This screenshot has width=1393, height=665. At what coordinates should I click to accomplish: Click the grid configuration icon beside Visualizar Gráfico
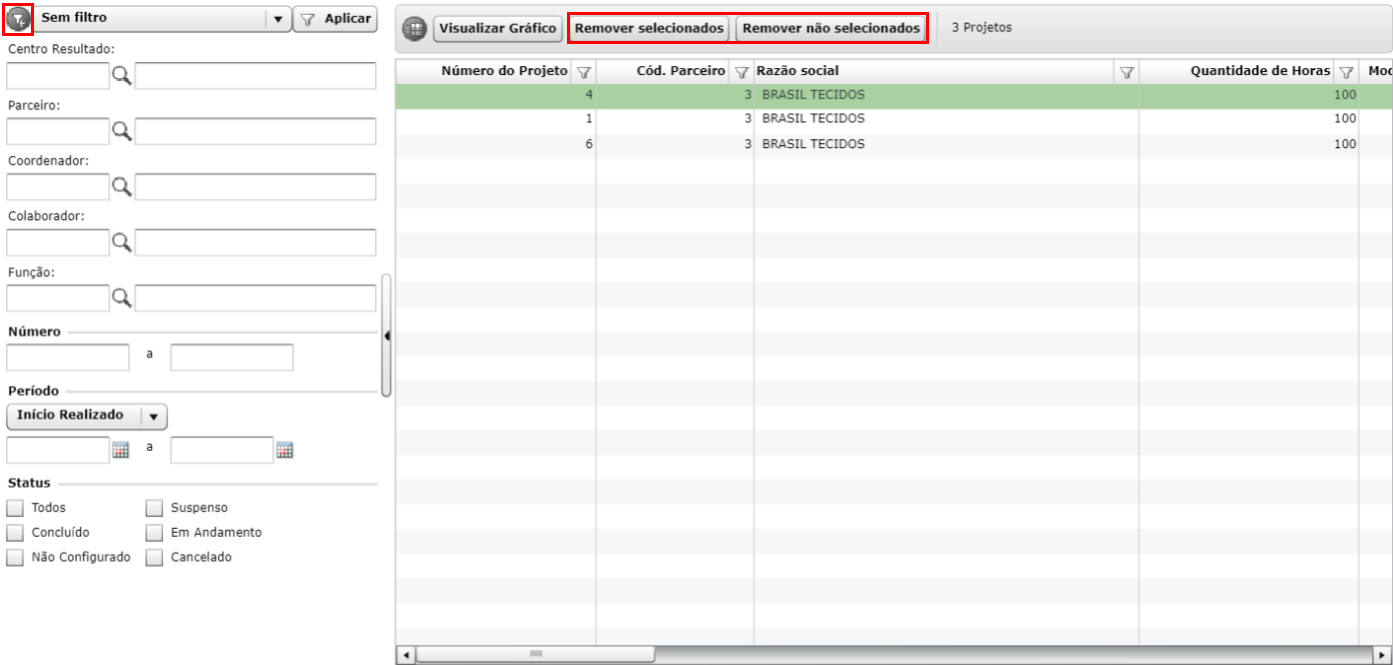click(414, 29)
